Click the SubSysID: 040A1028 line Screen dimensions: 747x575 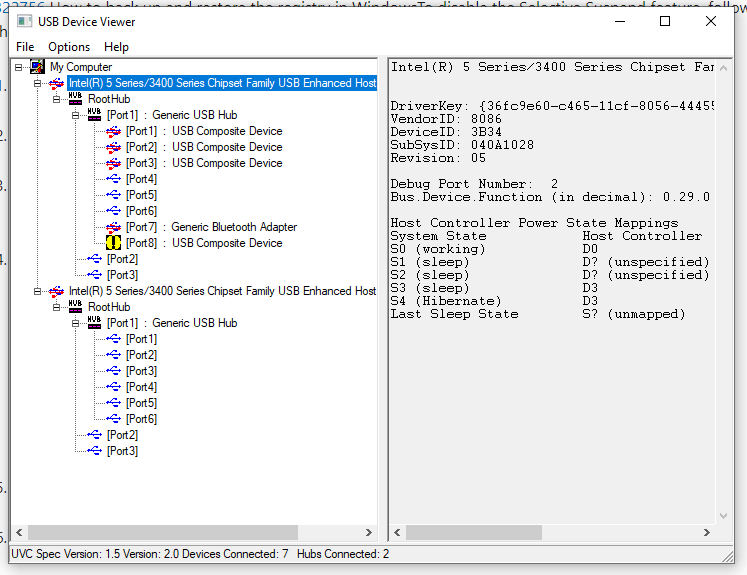462,145
